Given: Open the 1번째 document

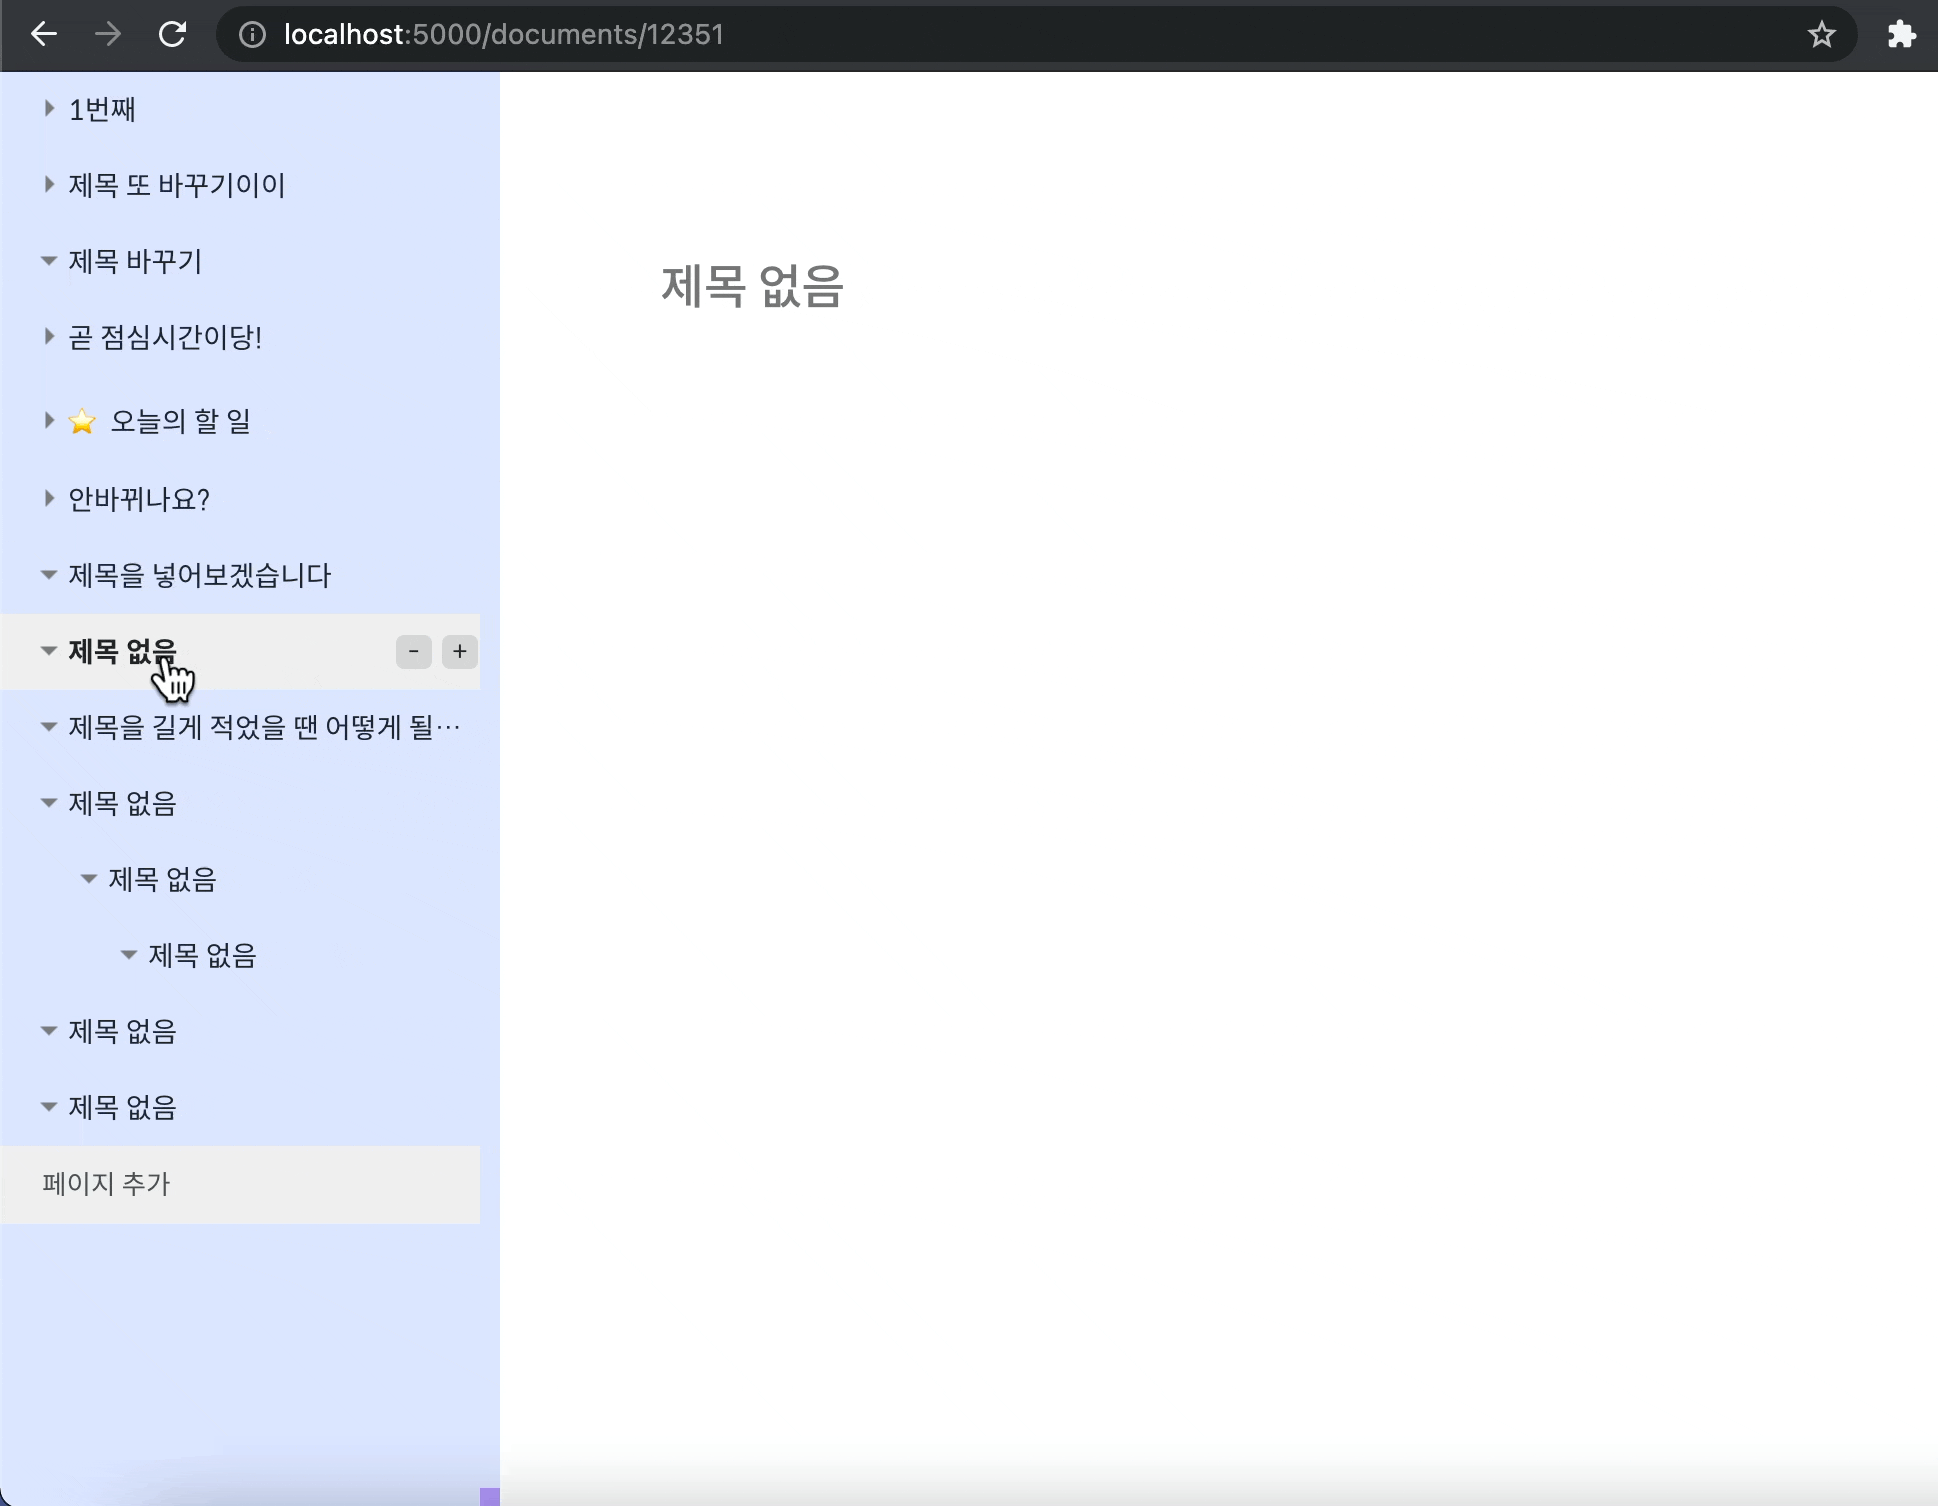Looking at the screenshot, I should coord(102,109).
